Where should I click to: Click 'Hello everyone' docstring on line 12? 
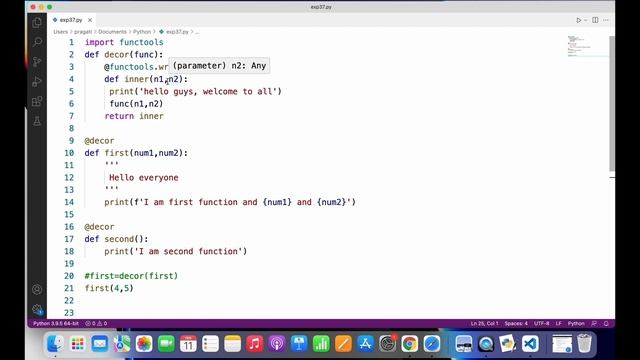coord(144,178)
